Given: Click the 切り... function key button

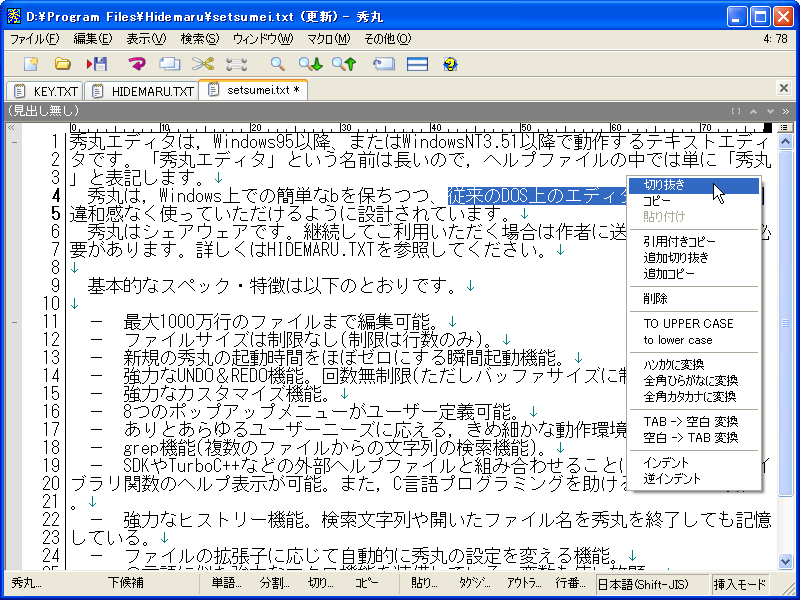Looking at the screenshot, I should point(320,583).
